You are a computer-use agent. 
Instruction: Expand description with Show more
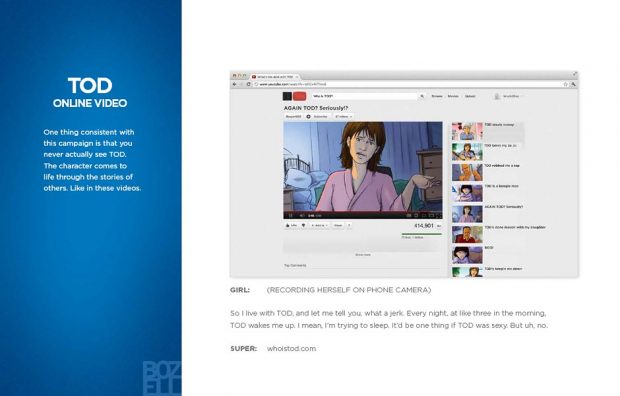click(x=363, y=255)
